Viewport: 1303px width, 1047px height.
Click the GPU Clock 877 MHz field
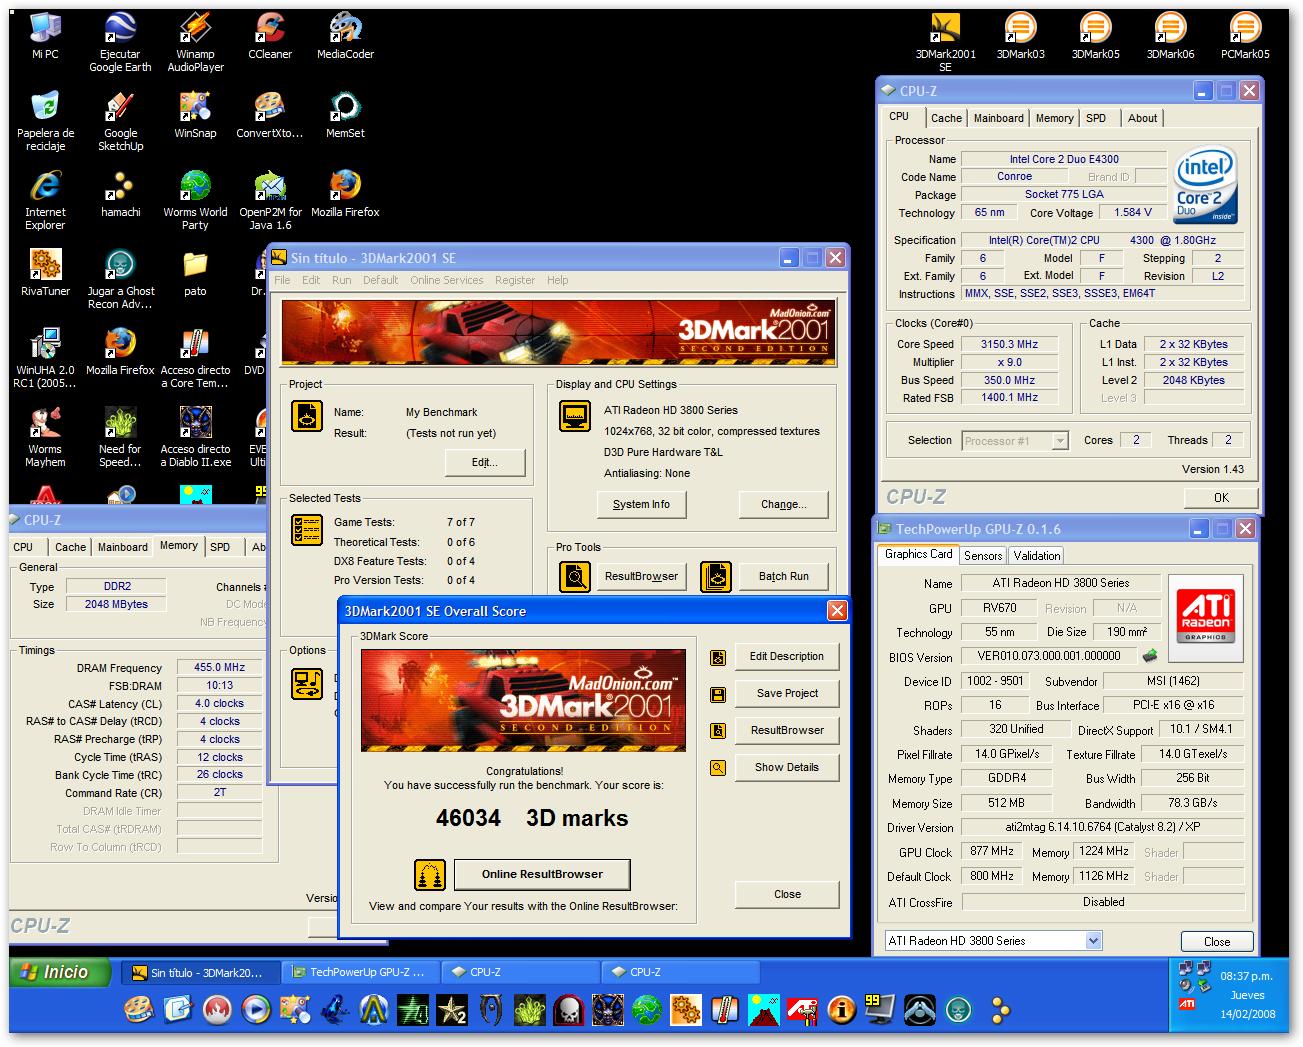992,851
